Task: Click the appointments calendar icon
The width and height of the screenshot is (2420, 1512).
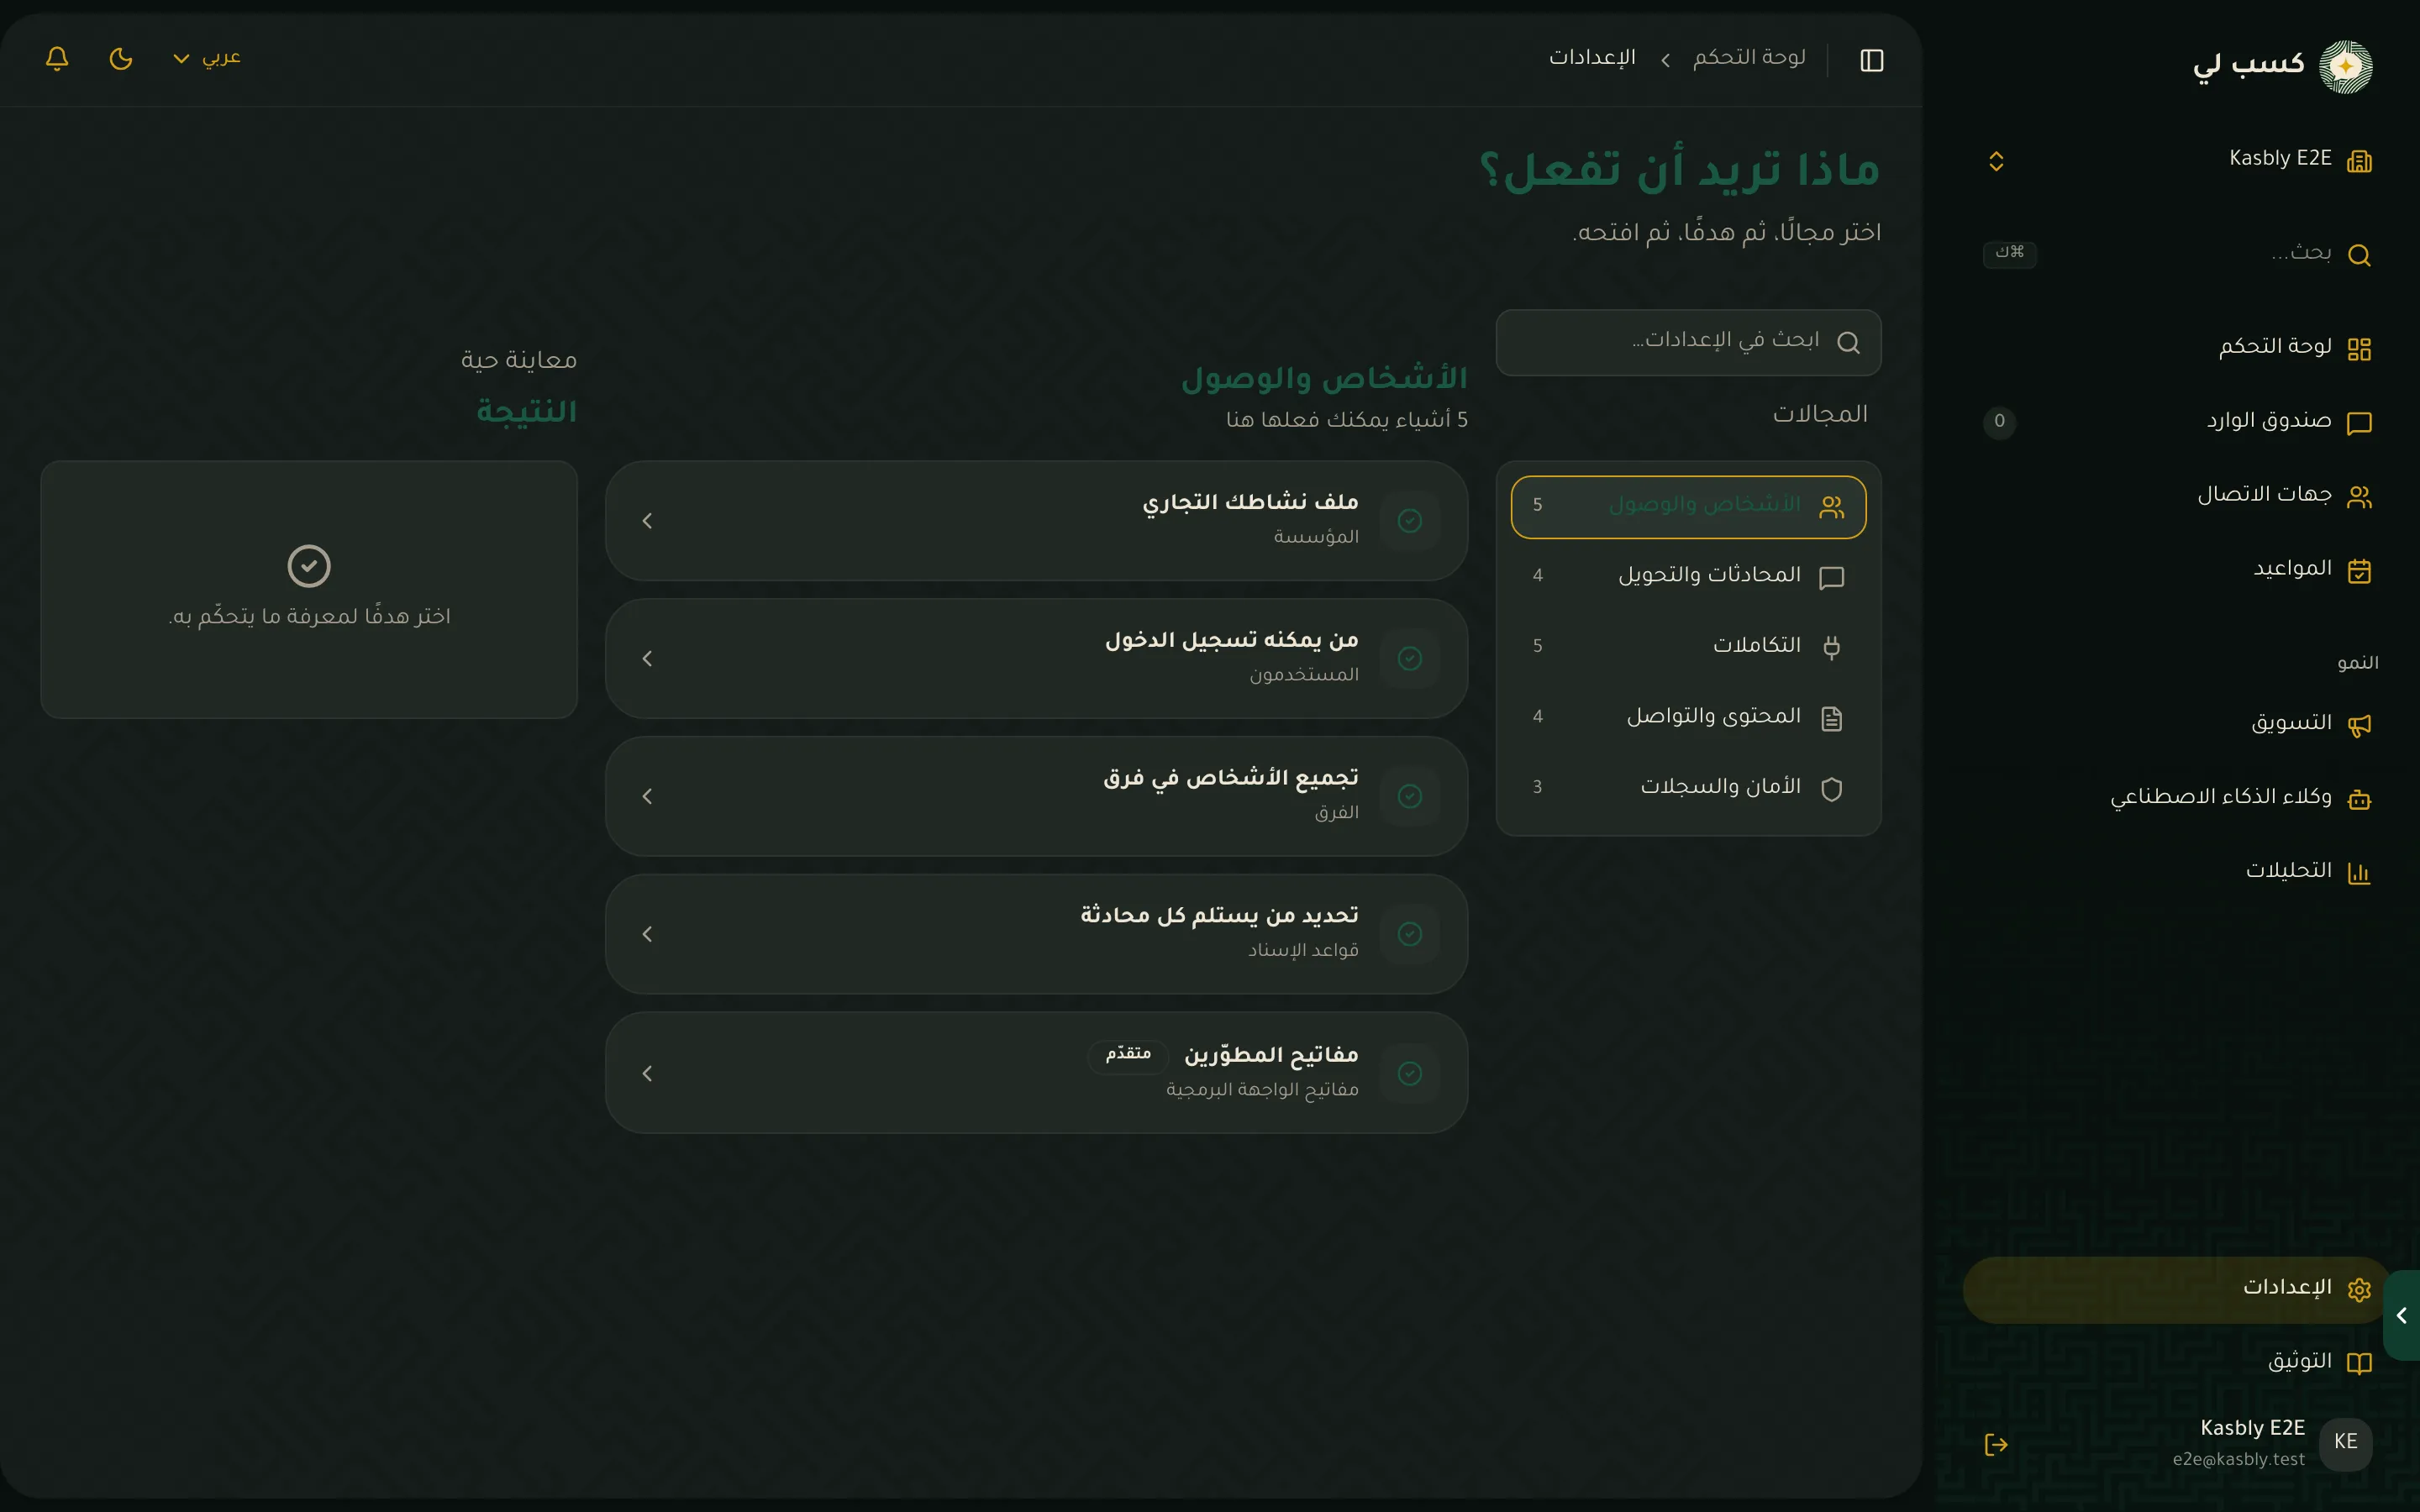Action: click(2359, 571)
